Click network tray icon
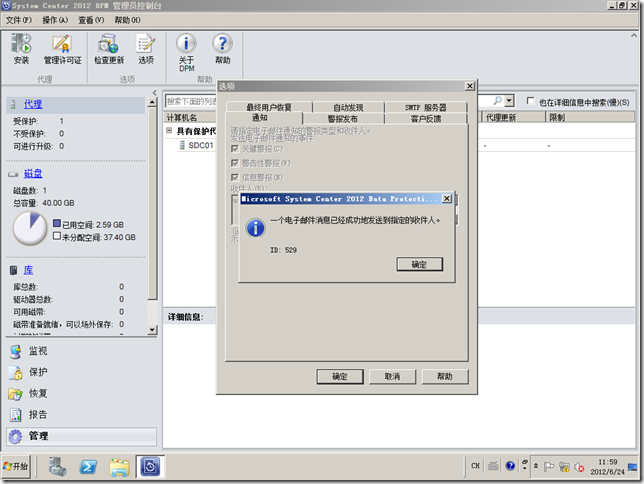The image size is (644, 484). coord(564,467)
